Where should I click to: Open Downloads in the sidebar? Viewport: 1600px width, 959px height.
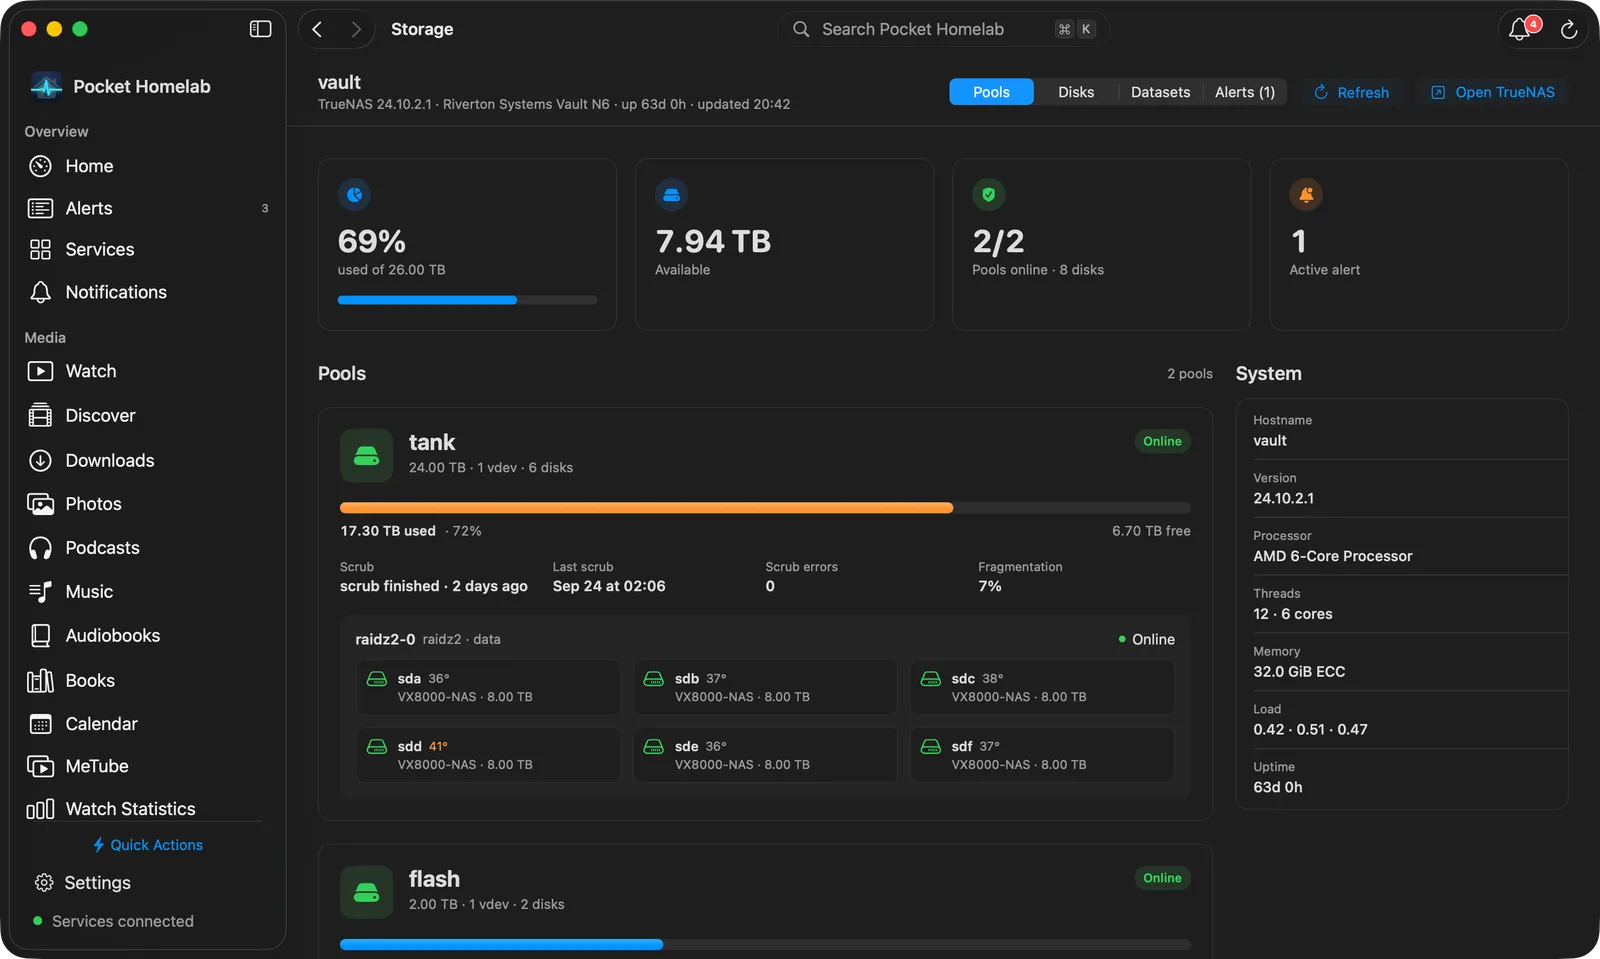pos(147,460)
